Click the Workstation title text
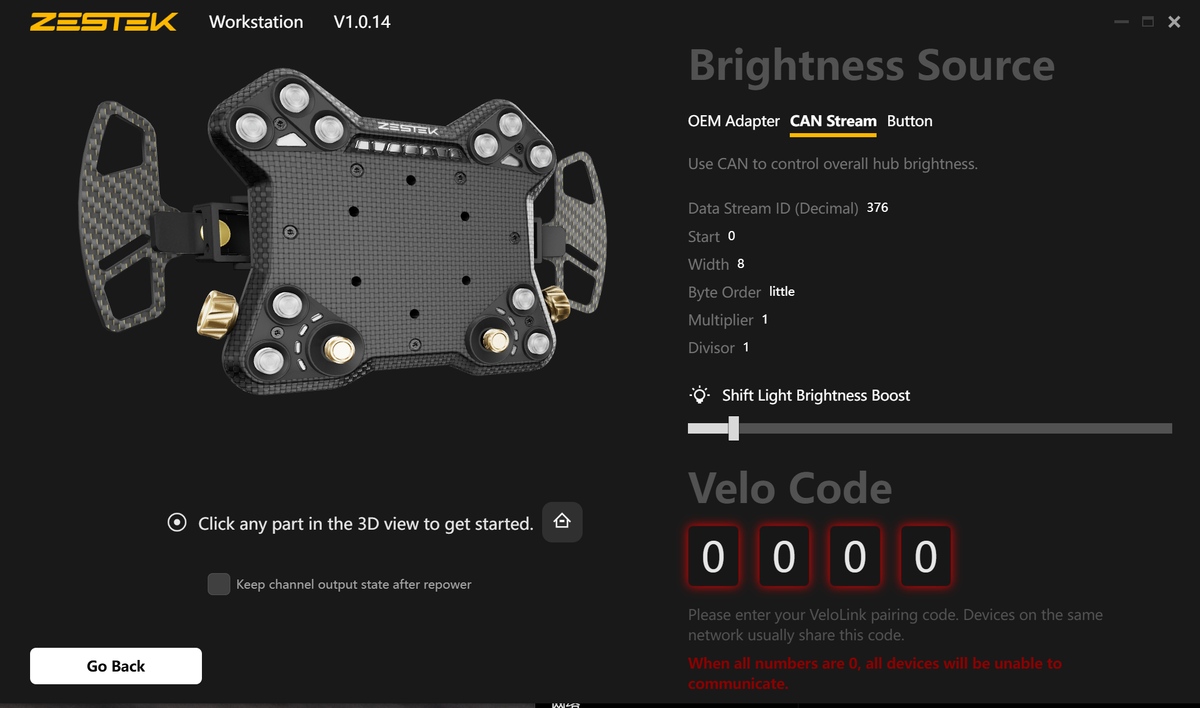 256,21
